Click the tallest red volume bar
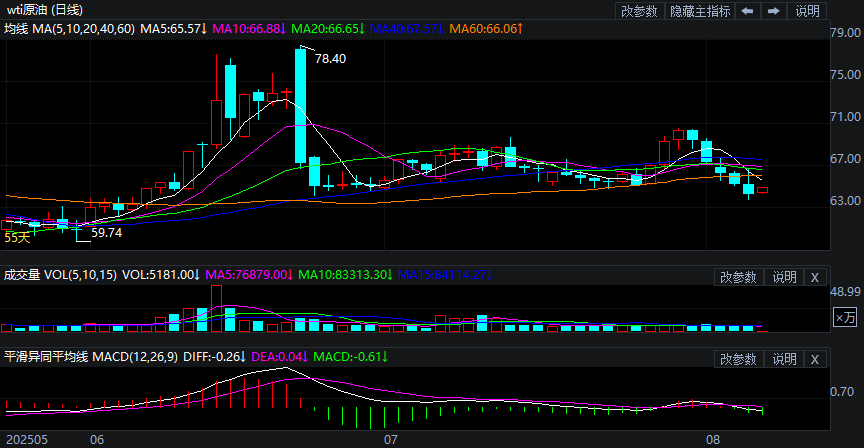Screen dimensions: 864x448 click(x=217, y=308)
